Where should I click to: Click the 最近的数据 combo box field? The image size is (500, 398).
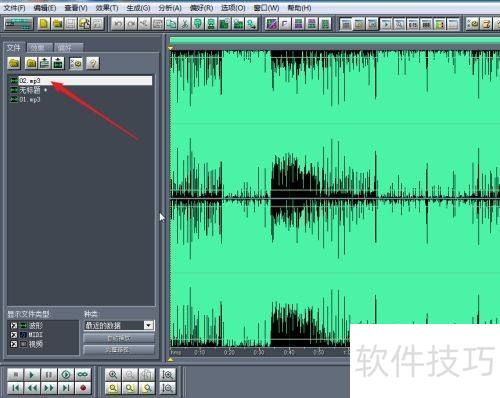(x=119, y=325)
